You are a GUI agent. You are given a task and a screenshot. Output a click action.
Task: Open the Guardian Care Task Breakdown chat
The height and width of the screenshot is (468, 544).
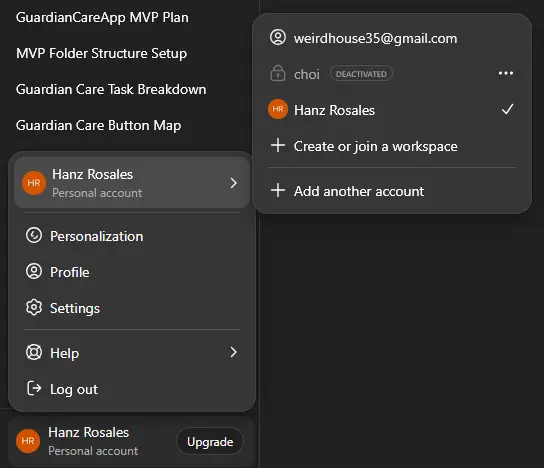point(111,90)
